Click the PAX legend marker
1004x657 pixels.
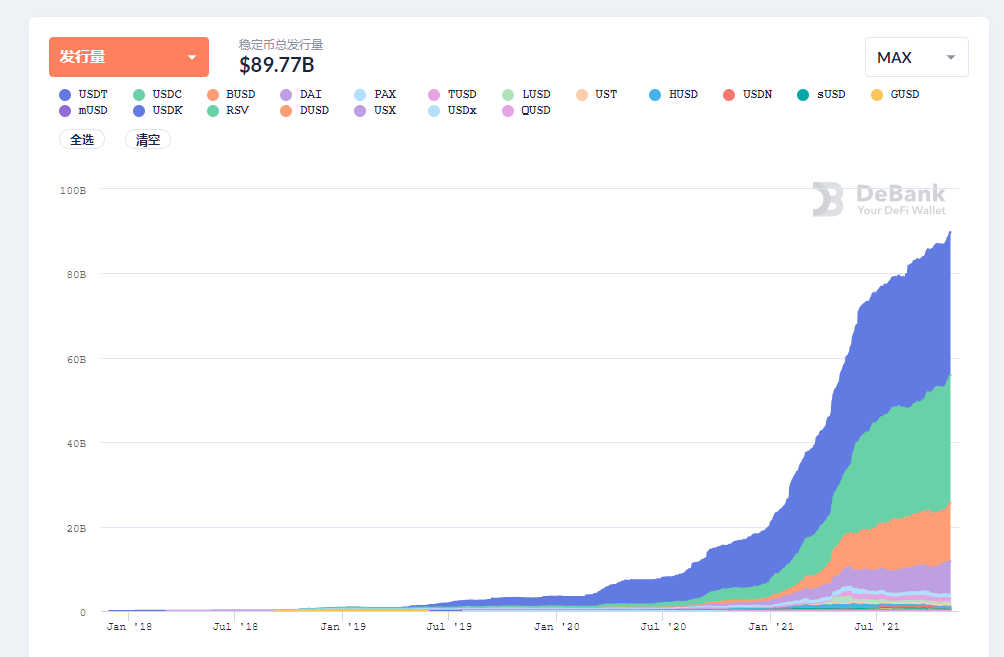coord(360,95)
